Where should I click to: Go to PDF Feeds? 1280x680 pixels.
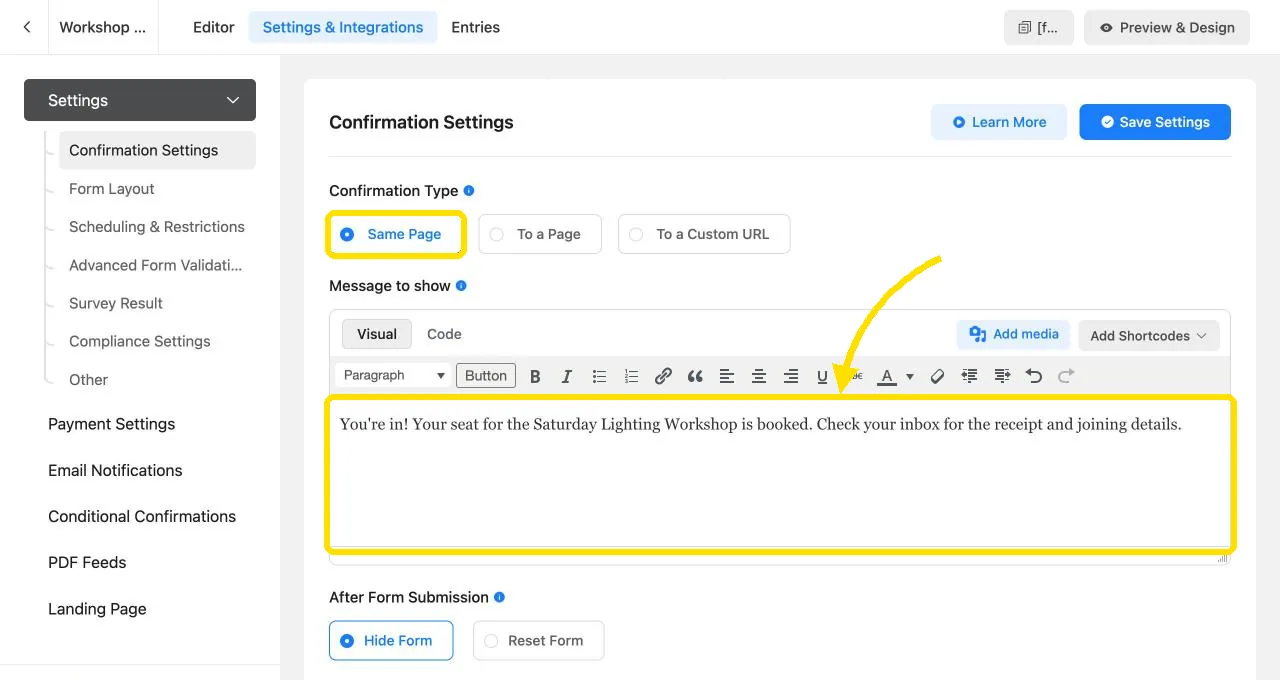87,562
